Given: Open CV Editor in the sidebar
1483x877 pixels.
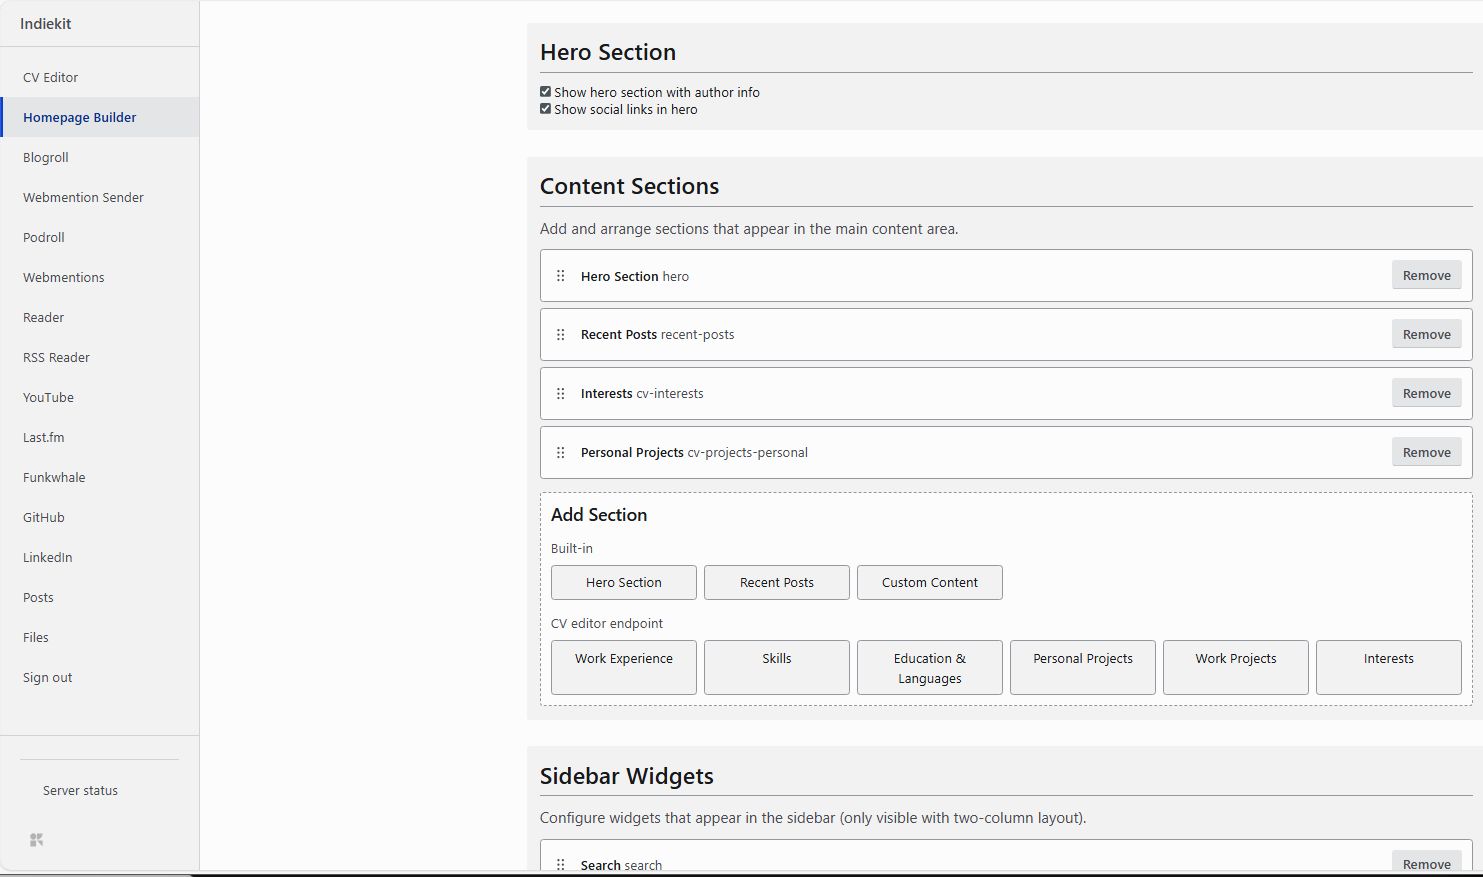Looking at the screenshot, I should [50, 77].
